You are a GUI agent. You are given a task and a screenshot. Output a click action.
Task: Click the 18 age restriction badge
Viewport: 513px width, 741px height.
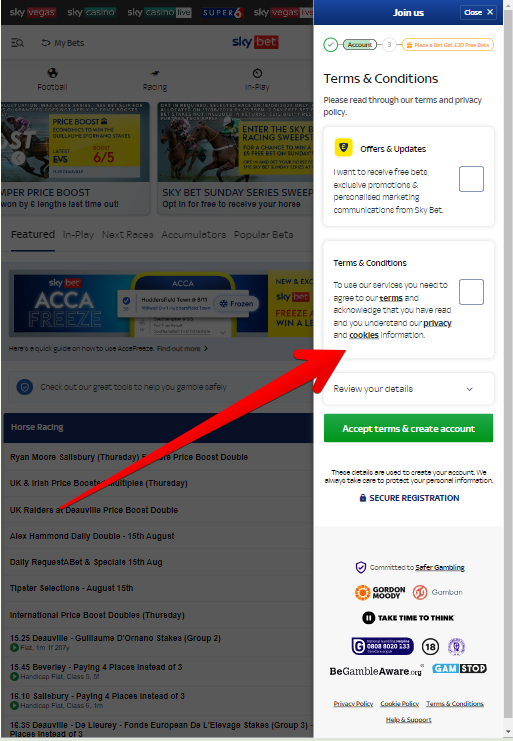pos(430,646)
